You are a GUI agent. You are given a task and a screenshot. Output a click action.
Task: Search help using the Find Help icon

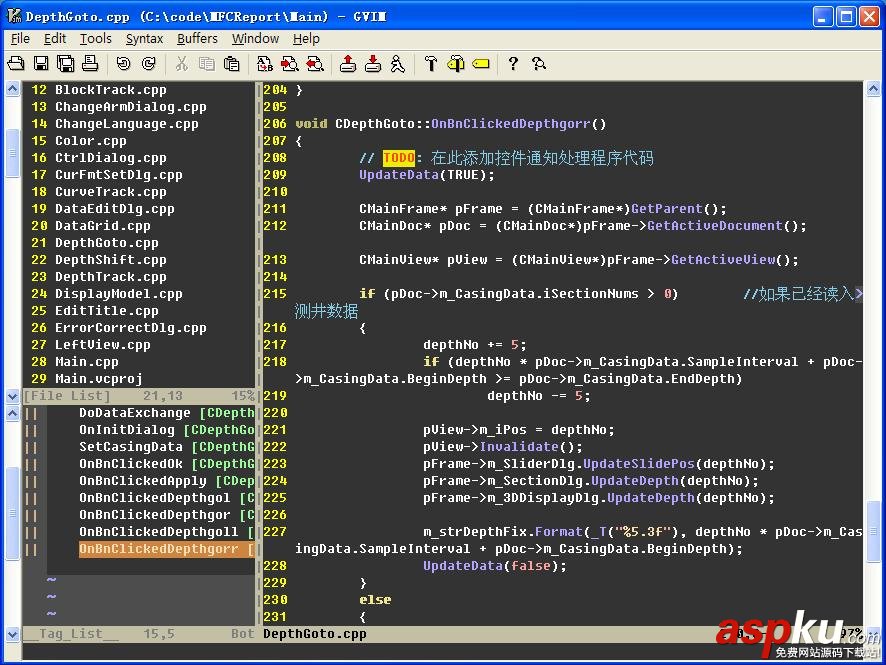coord(538,64)
